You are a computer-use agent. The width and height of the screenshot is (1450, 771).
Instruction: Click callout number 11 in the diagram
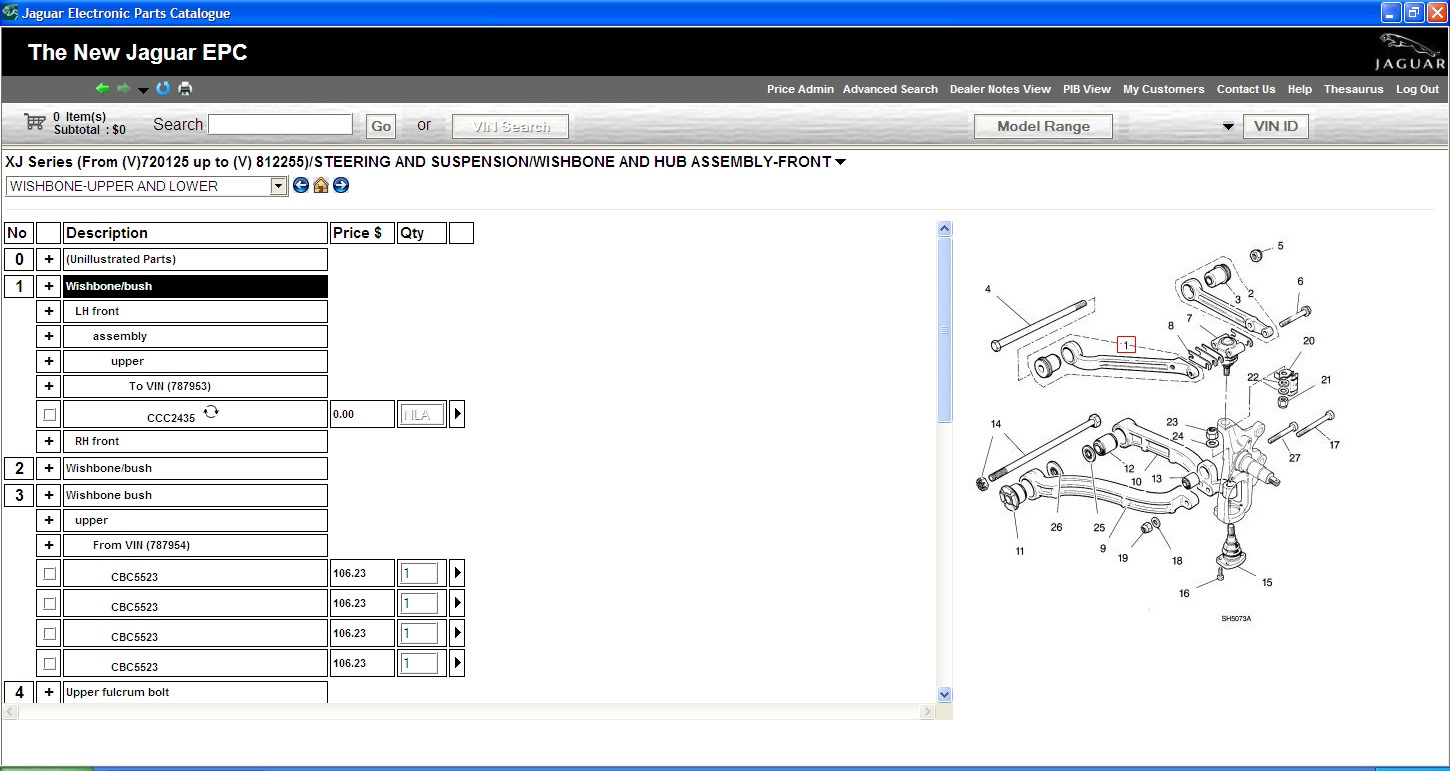pyautogui.click(x=1020, y=551)
